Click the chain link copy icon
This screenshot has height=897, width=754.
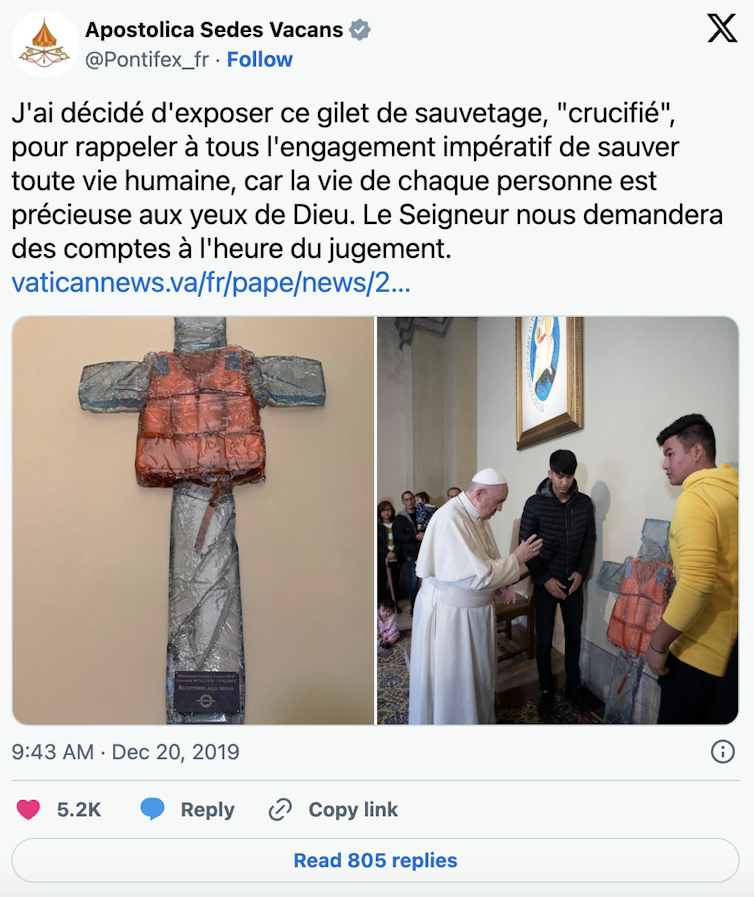[280, 810]
